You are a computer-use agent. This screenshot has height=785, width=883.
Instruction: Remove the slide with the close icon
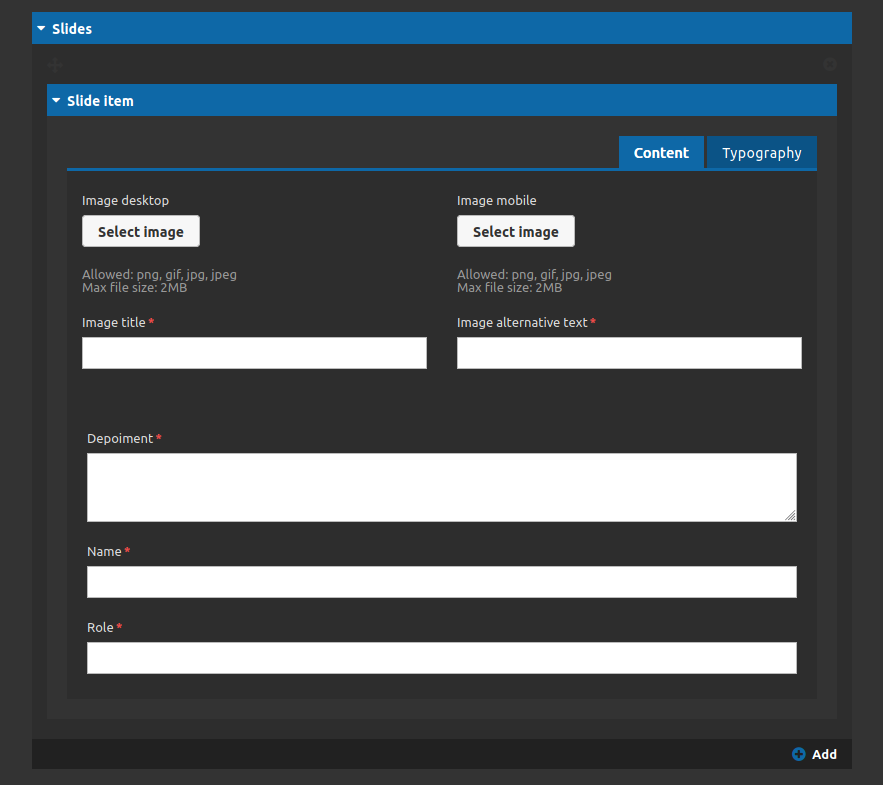coord(830,64)
